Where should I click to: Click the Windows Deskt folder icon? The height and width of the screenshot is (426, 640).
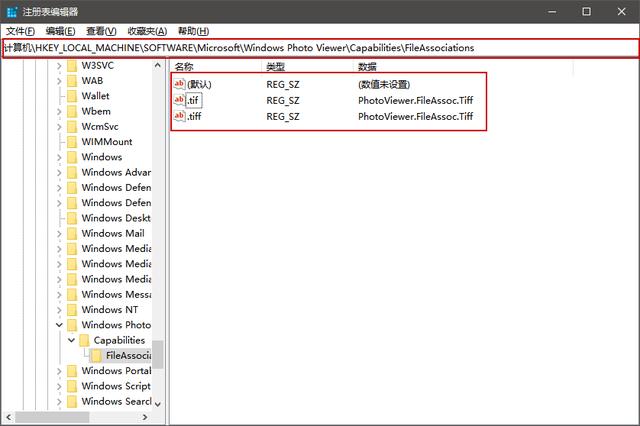(x=72, y=218)
